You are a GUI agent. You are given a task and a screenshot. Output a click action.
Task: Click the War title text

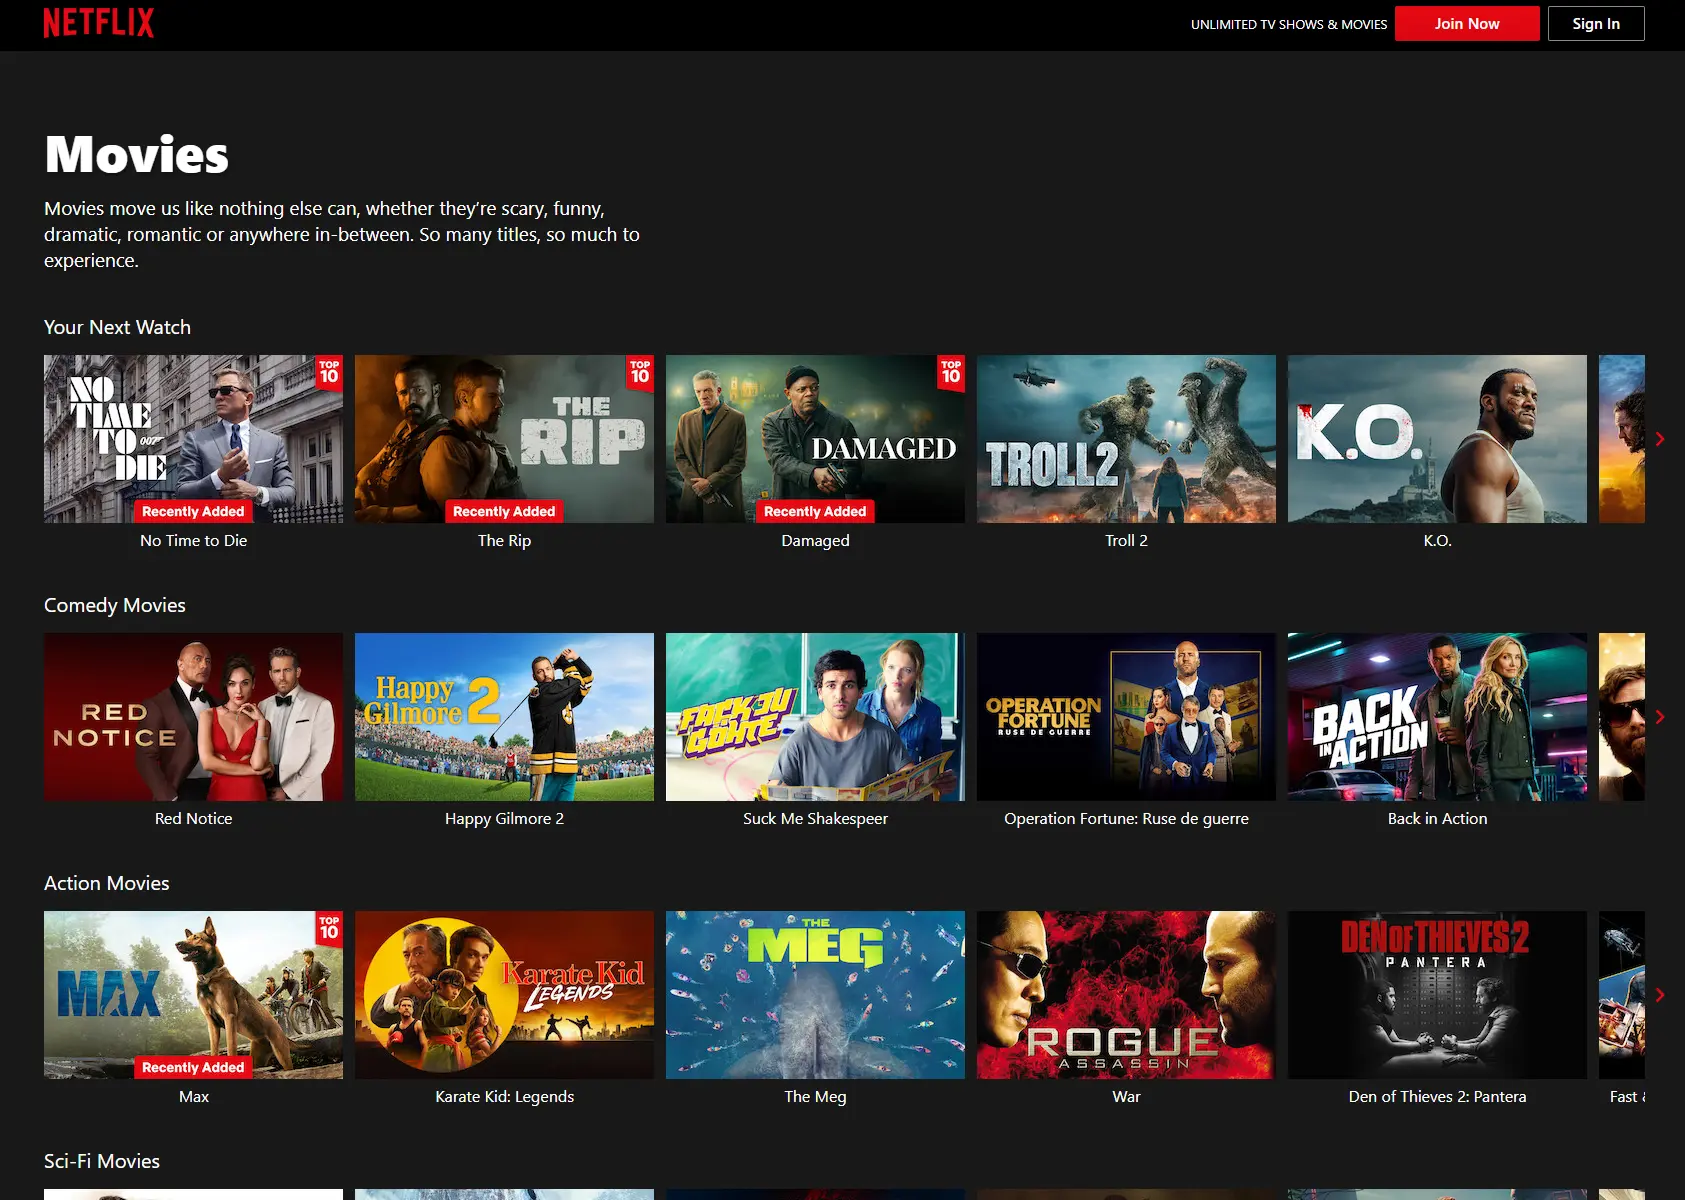point(1126,1096)
